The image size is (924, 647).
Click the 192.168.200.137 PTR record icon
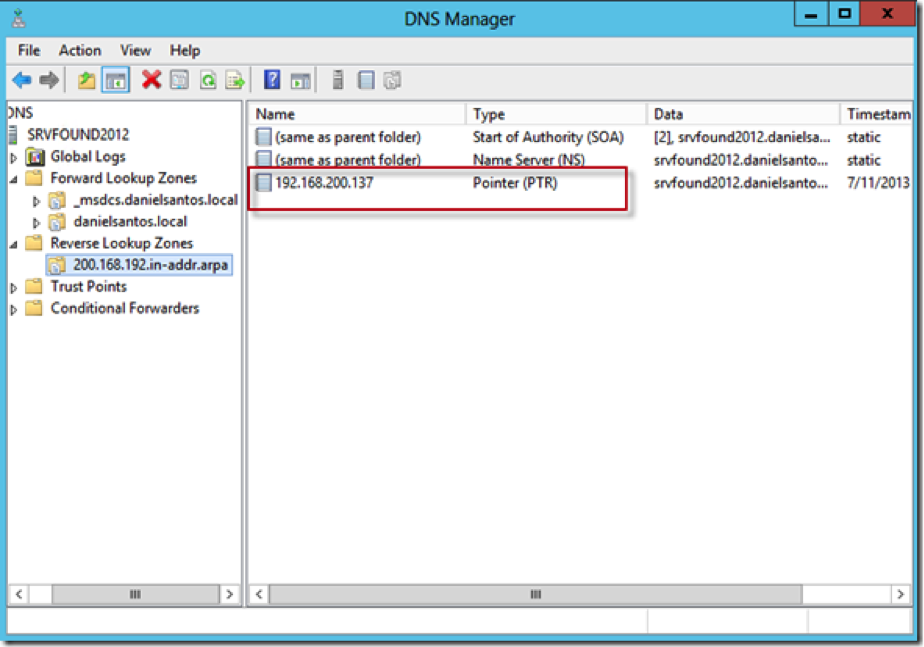click(263, 183)
